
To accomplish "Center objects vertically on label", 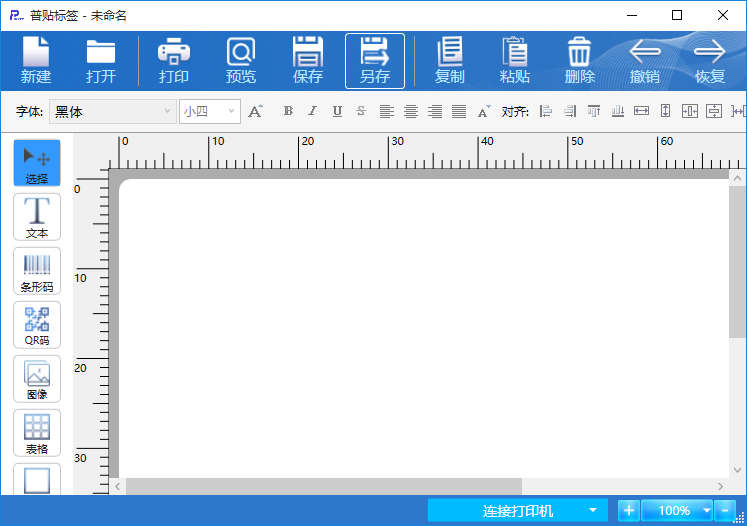I will pos(714,111).
